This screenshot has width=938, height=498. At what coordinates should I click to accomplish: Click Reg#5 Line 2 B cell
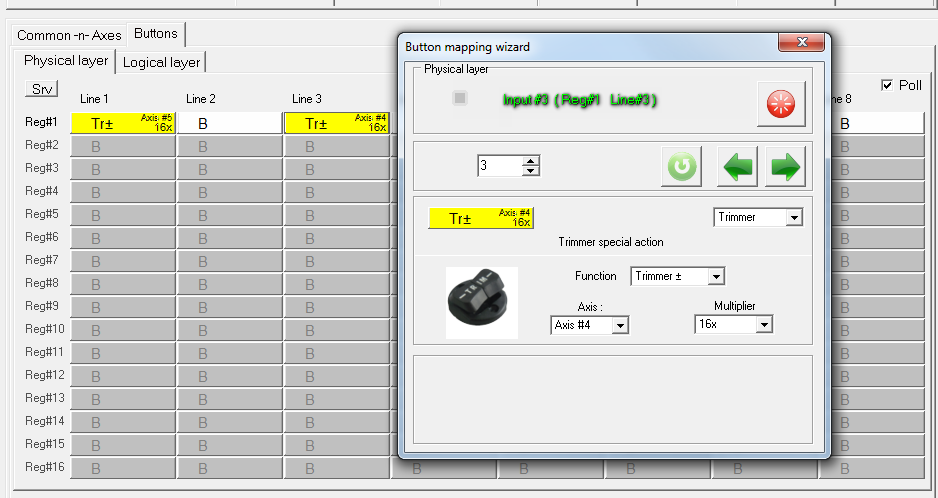pyautogui.click(x=230, y=215)
